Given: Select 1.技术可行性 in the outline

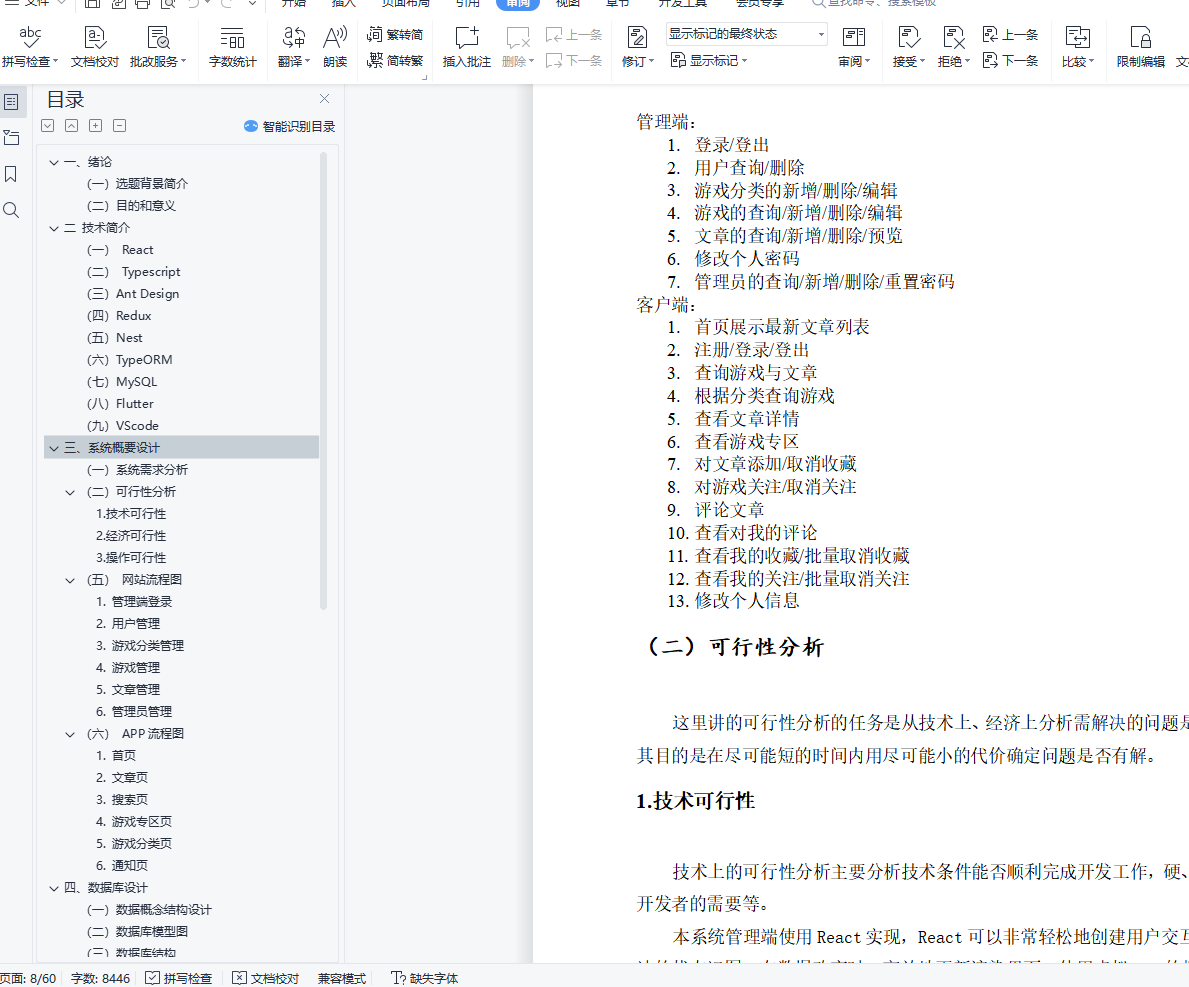Looking at the screenshot, I should click(130, 513).
